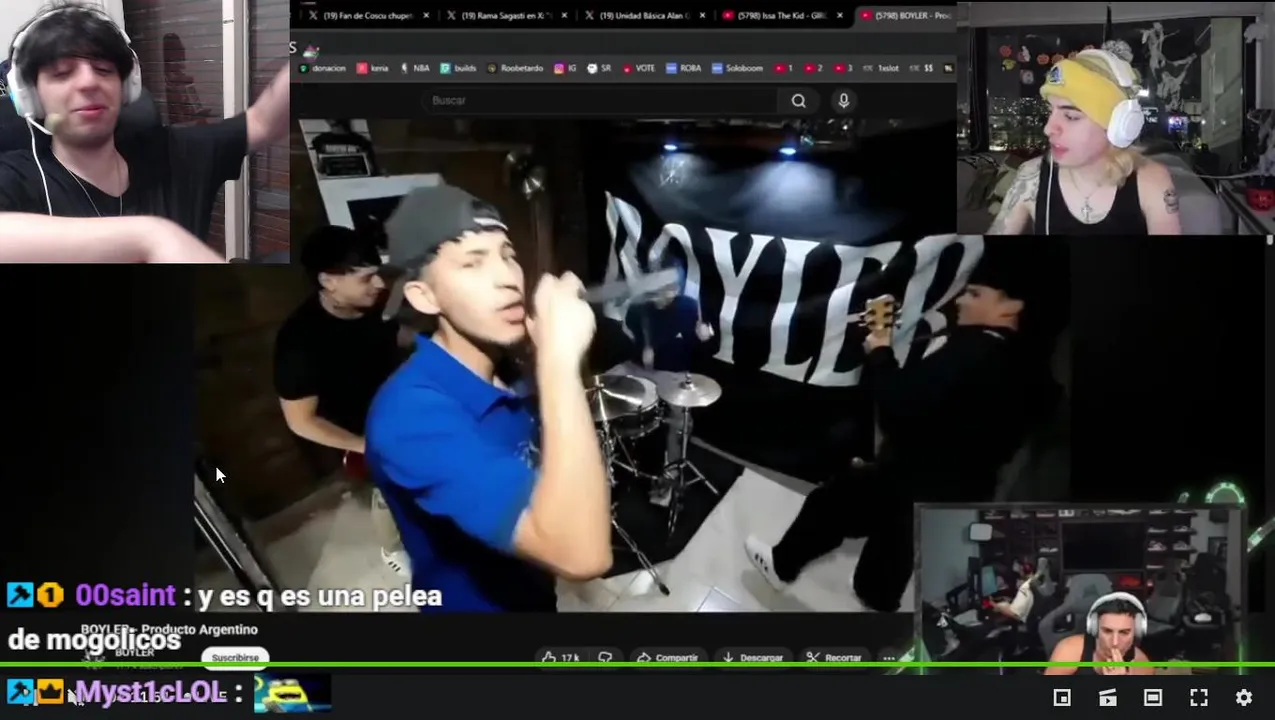Start voice search with the microphone

click(x=844, y=100)
